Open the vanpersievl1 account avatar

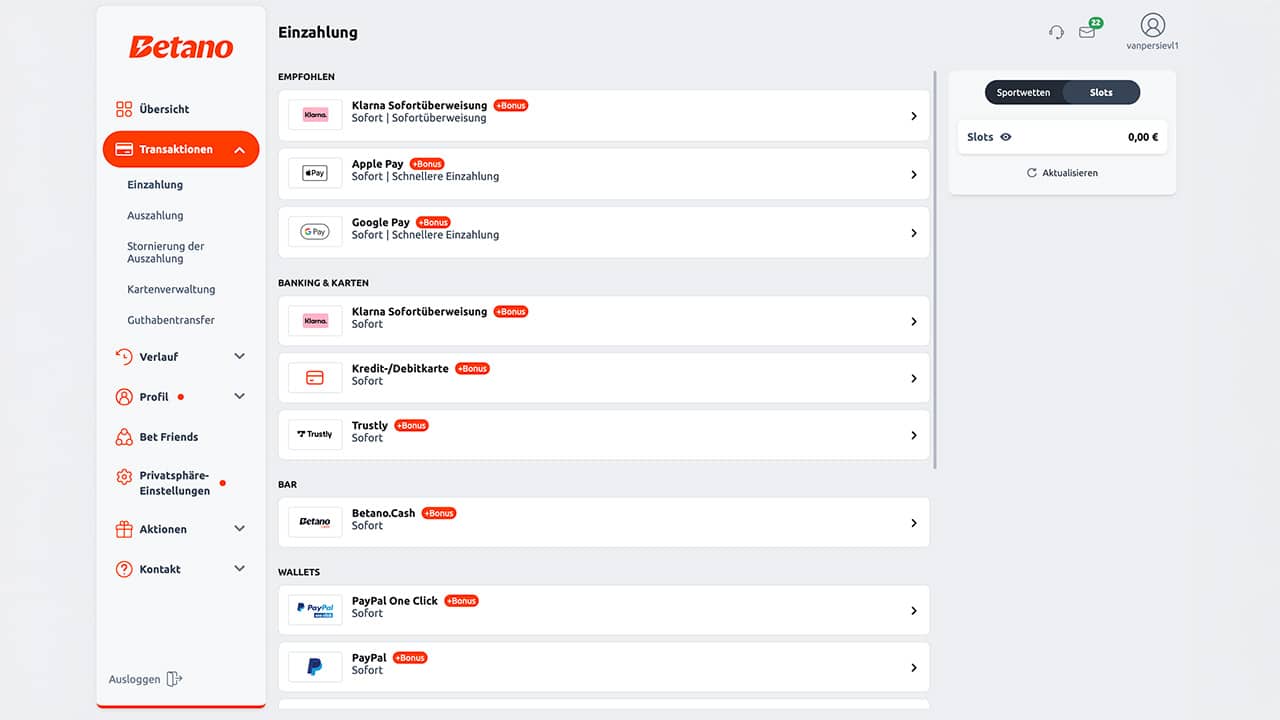[1153, 25]
